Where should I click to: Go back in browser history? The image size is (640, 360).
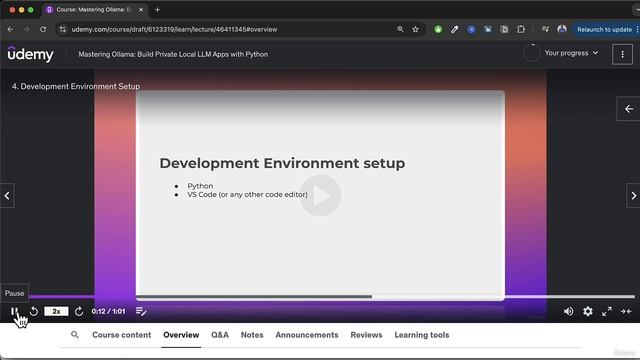click(x=10, y=29)
